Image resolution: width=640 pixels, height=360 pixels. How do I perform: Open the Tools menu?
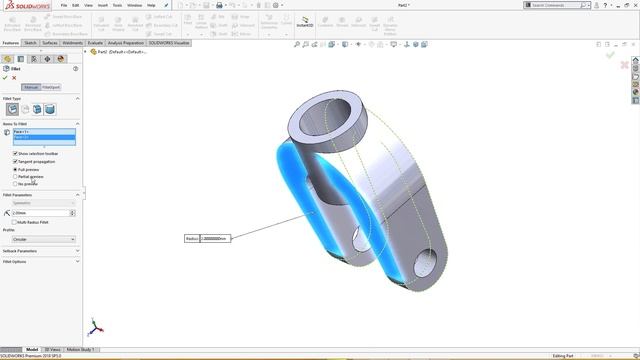point(118,5)
